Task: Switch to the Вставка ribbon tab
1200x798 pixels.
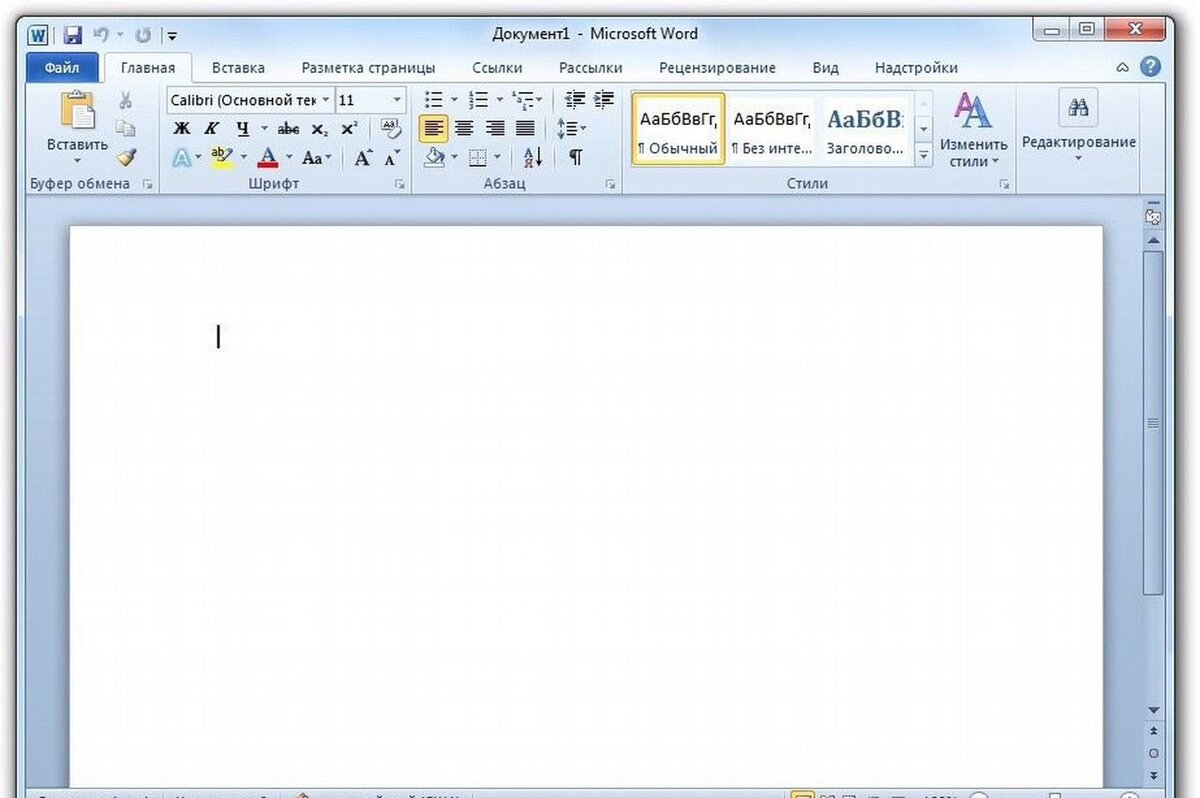Action: (238, 68)
